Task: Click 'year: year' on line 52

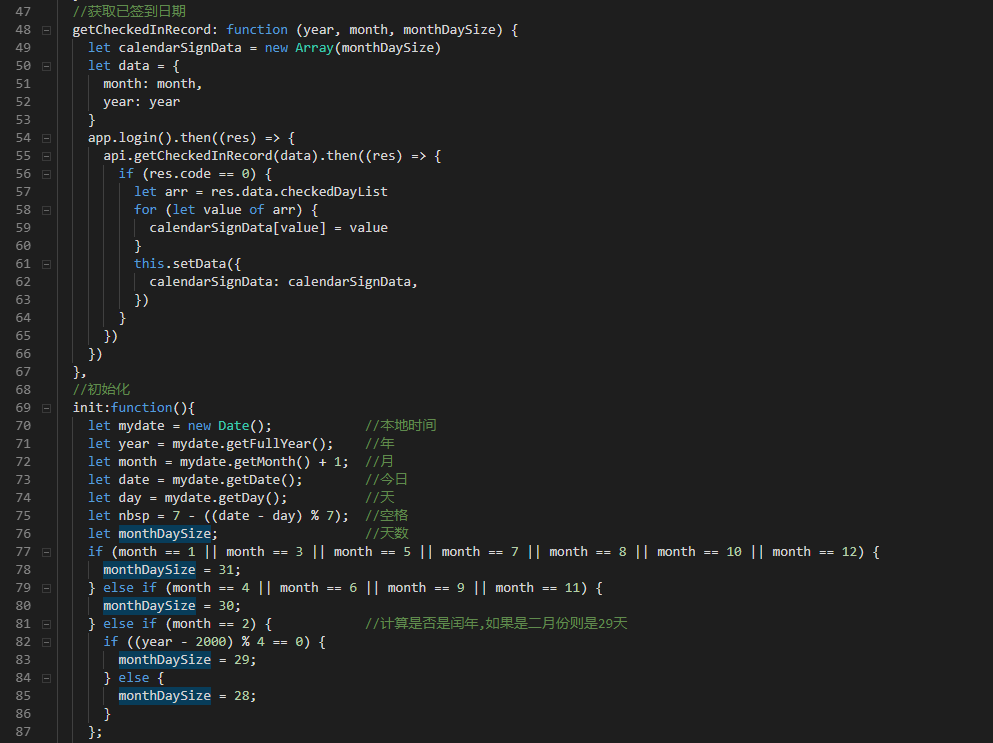Action: pyautogui.click(x=141, y=102)
